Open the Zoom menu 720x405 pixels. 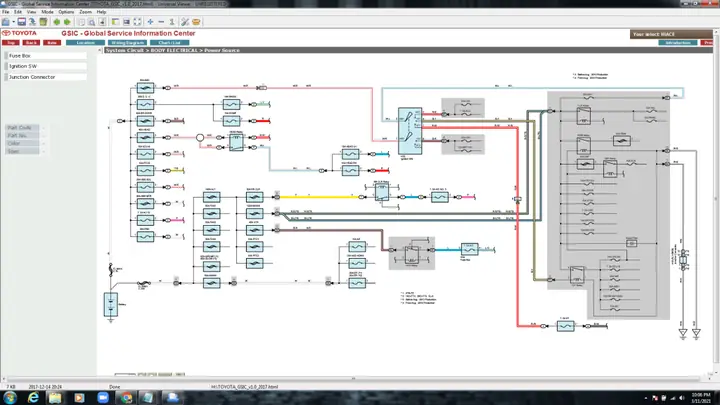tap(85, 12)
